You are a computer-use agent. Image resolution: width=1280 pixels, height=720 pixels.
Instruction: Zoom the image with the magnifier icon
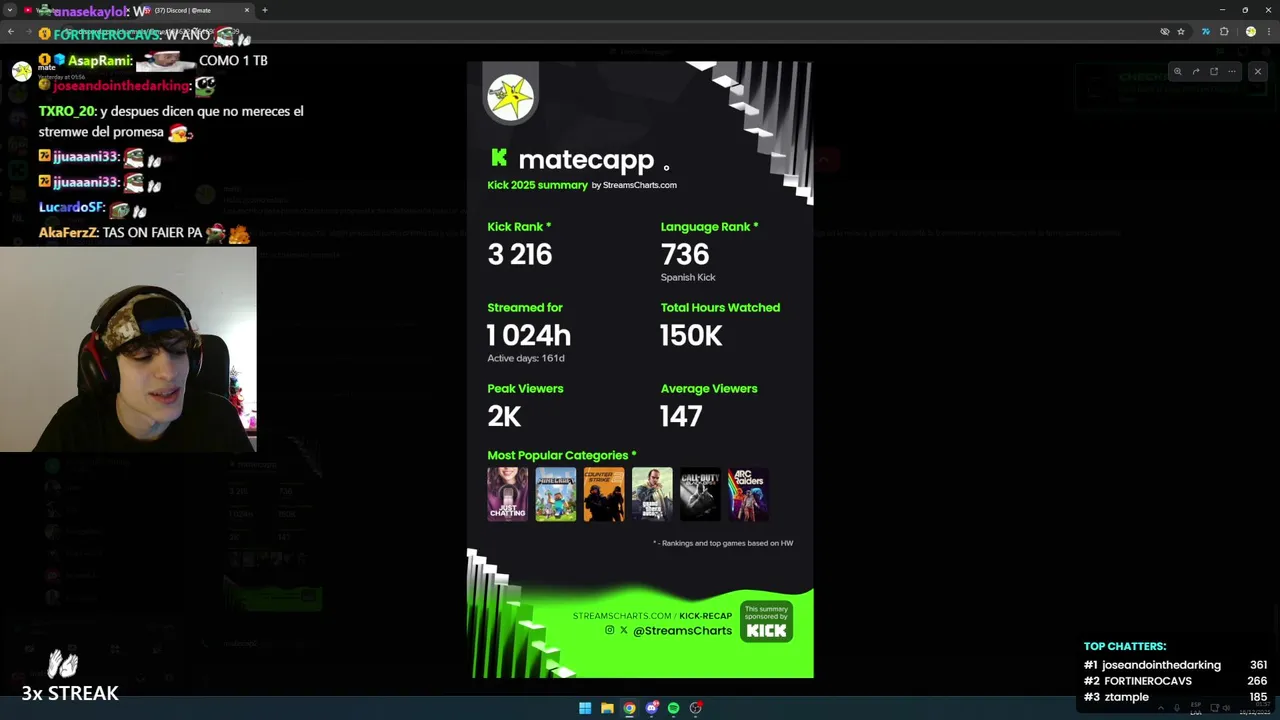(x=1177, y=71)
